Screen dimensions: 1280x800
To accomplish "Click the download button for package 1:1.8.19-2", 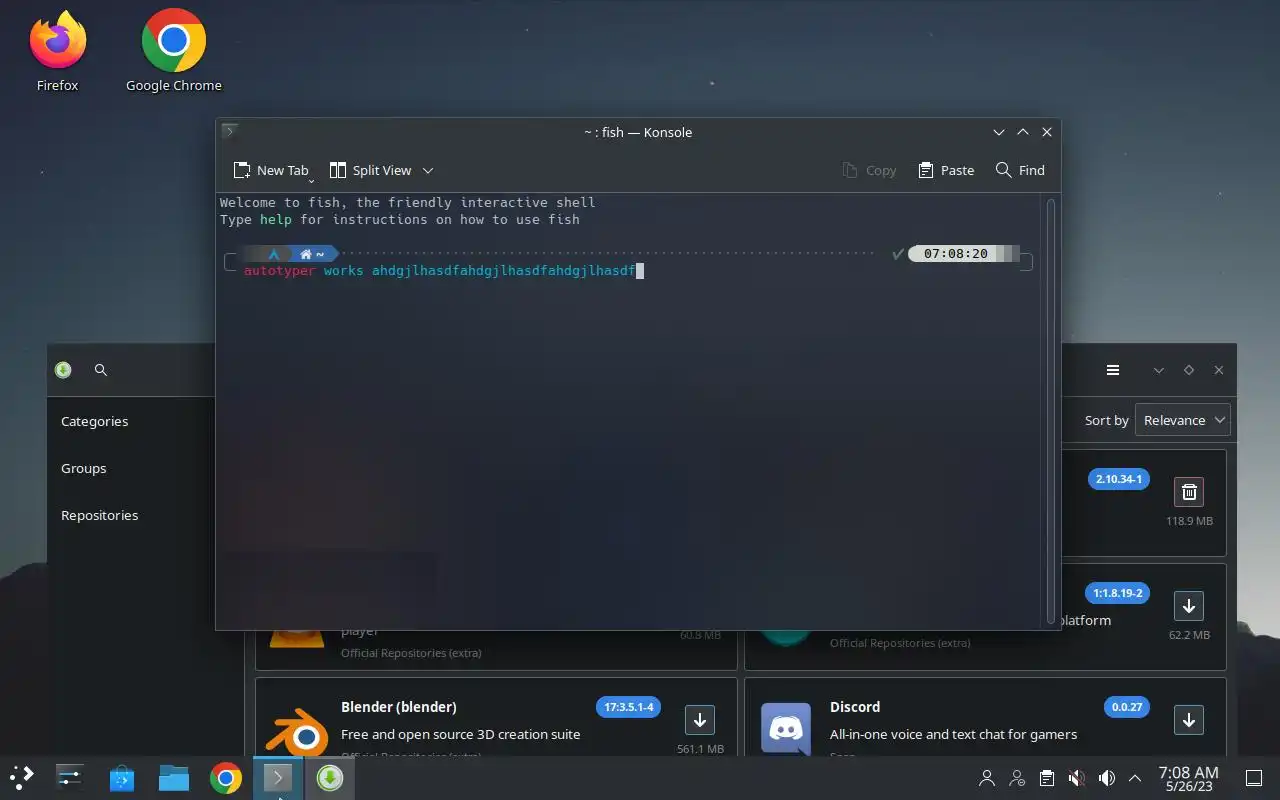I will (1189, 606).
